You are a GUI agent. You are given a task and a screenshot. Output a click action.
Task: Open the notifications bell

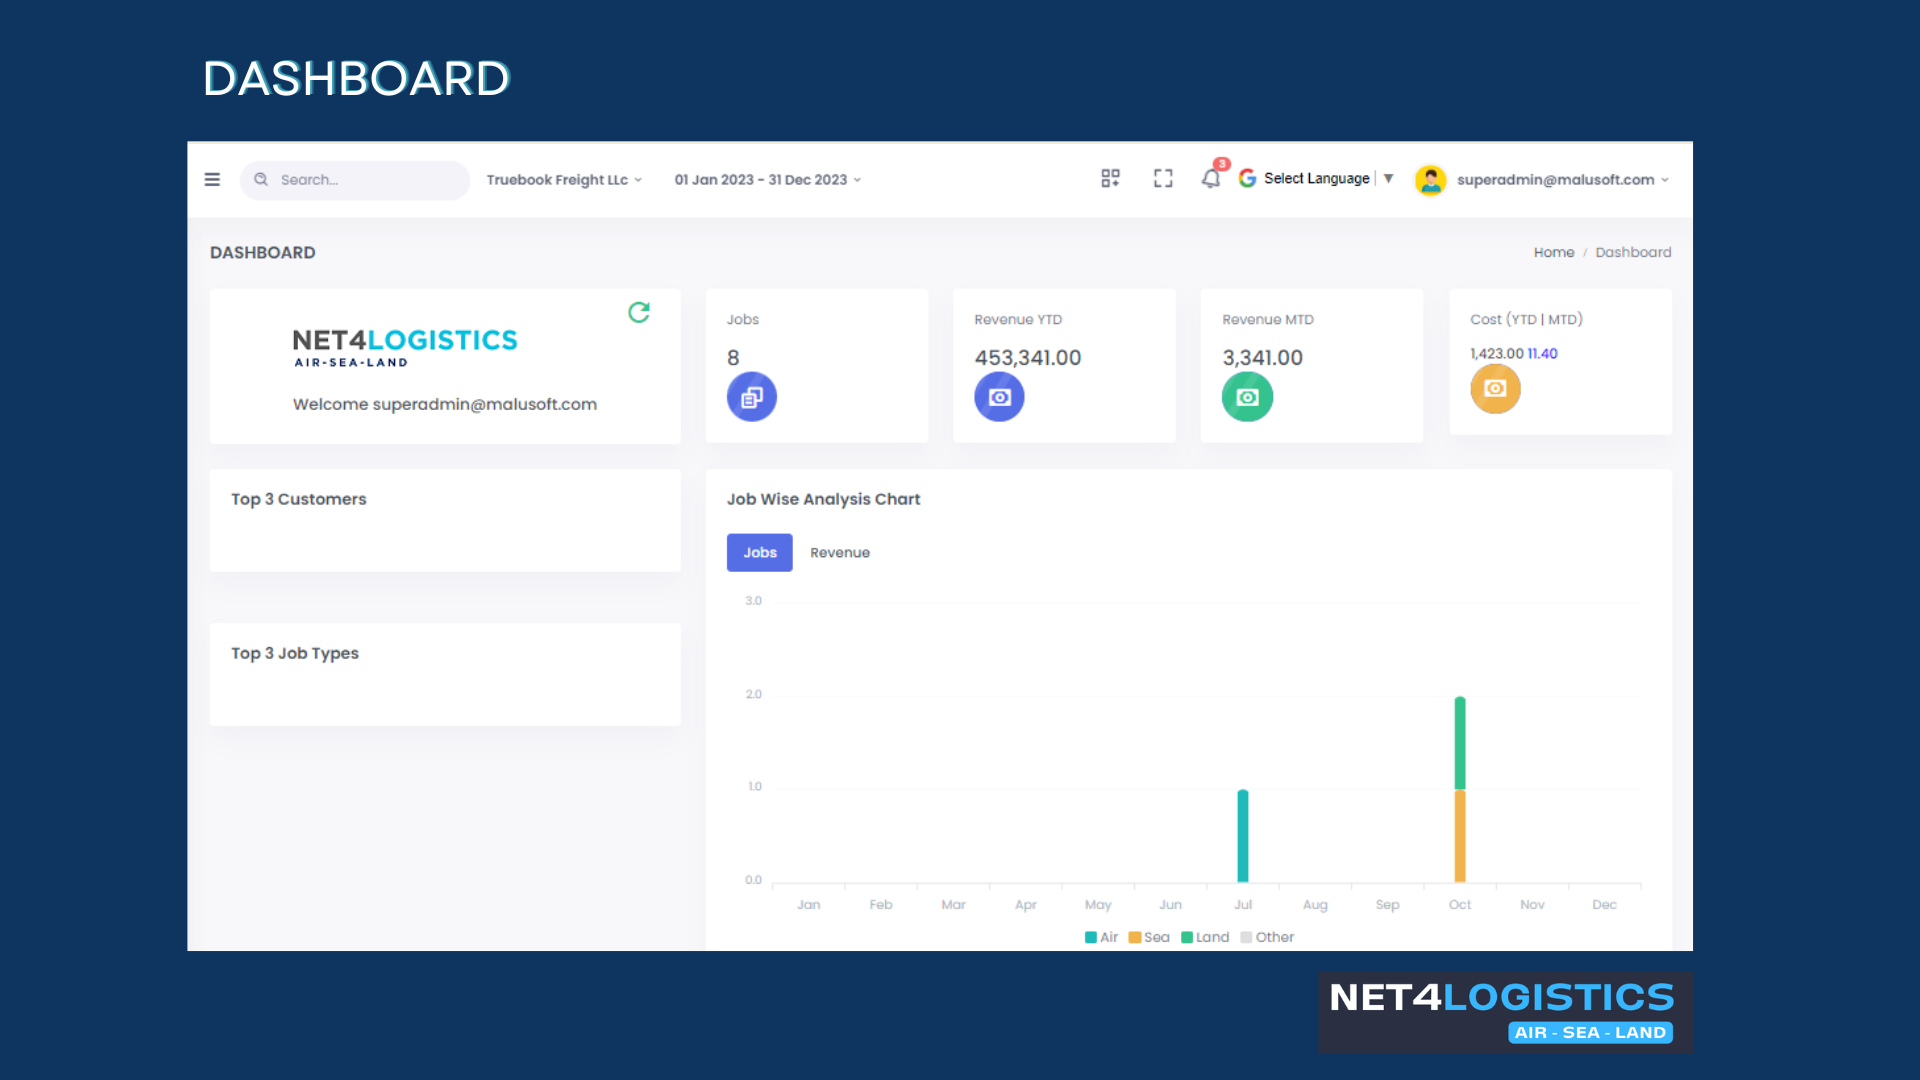[x=1211, y=179]
